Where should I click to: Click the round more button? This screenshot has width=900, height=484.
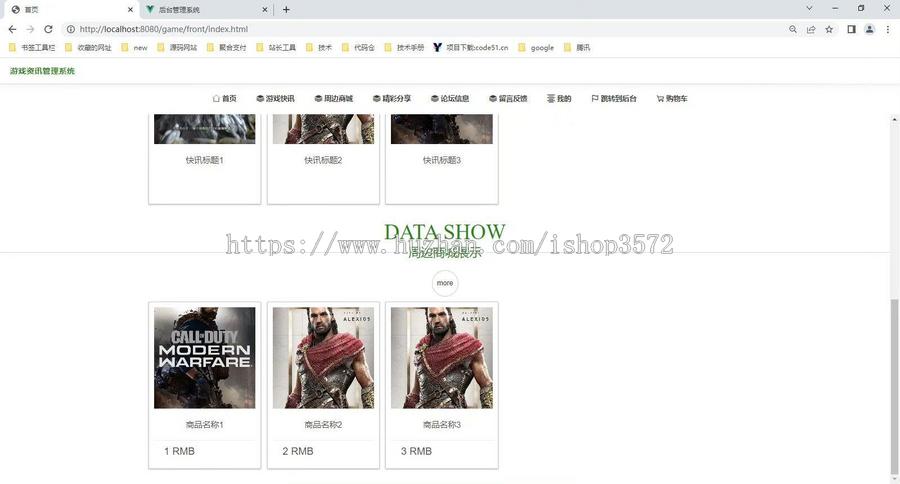pos(445,283)
